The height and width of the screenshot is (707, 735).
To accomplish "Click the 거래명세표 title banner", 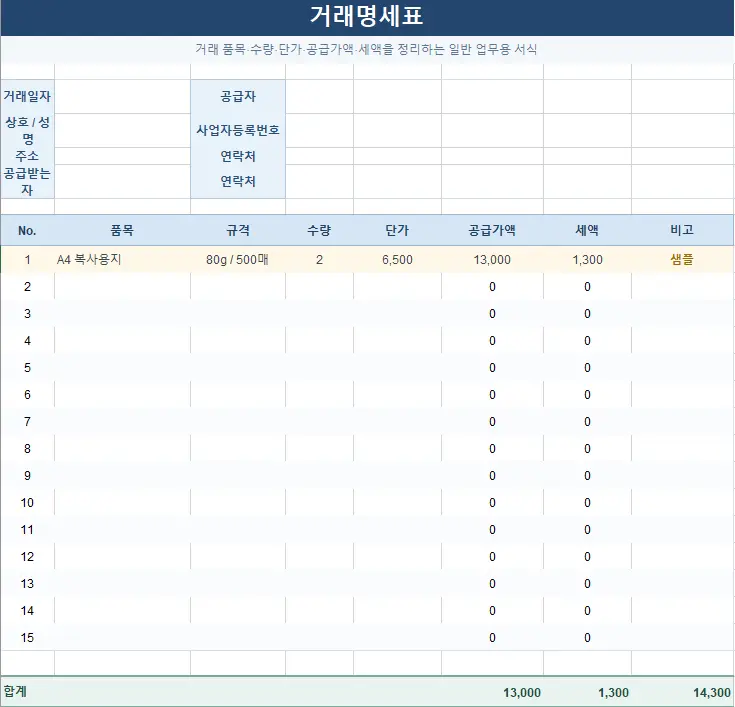I will (x=367, y=17).
